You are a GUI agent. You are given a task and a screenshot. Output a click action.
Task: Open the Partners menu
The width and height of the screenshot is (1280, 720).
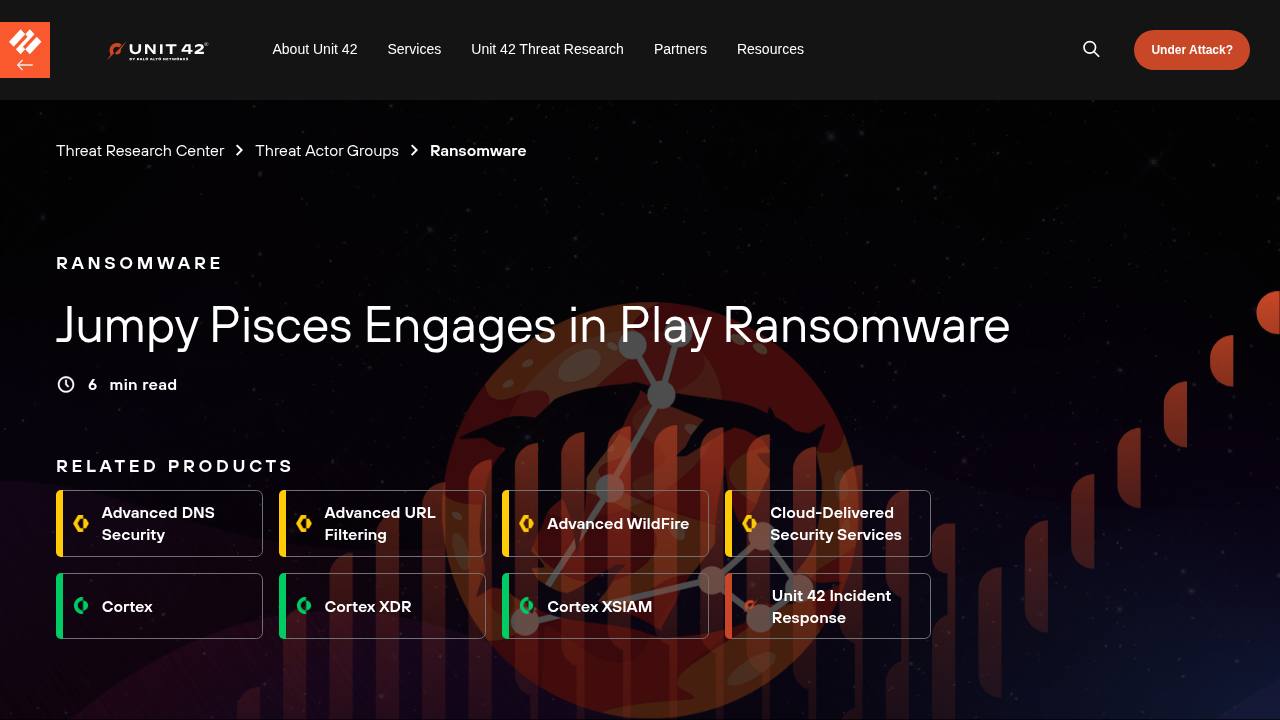pos(680,49)
